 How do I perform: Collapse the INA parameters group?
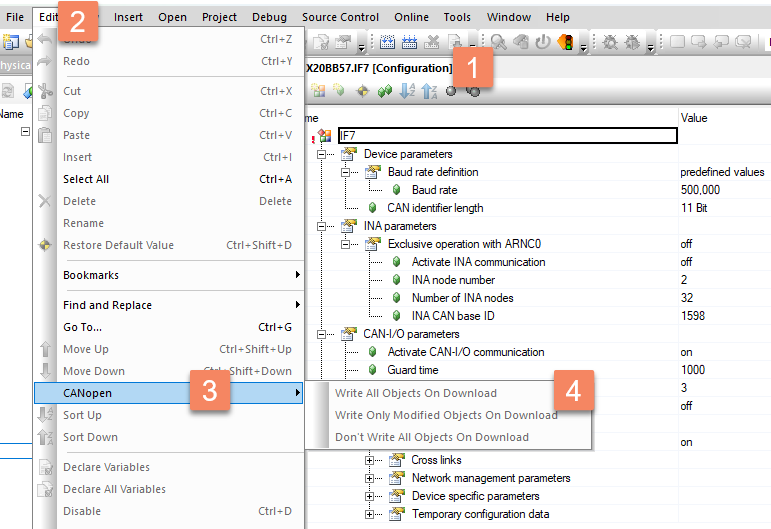coord(321,226)
